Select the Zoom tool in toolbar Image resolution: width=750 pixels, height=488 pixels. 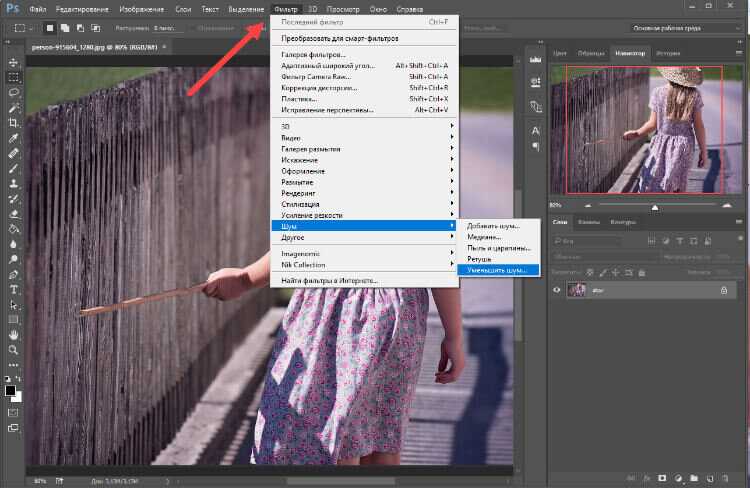click(x=13, y=350)
